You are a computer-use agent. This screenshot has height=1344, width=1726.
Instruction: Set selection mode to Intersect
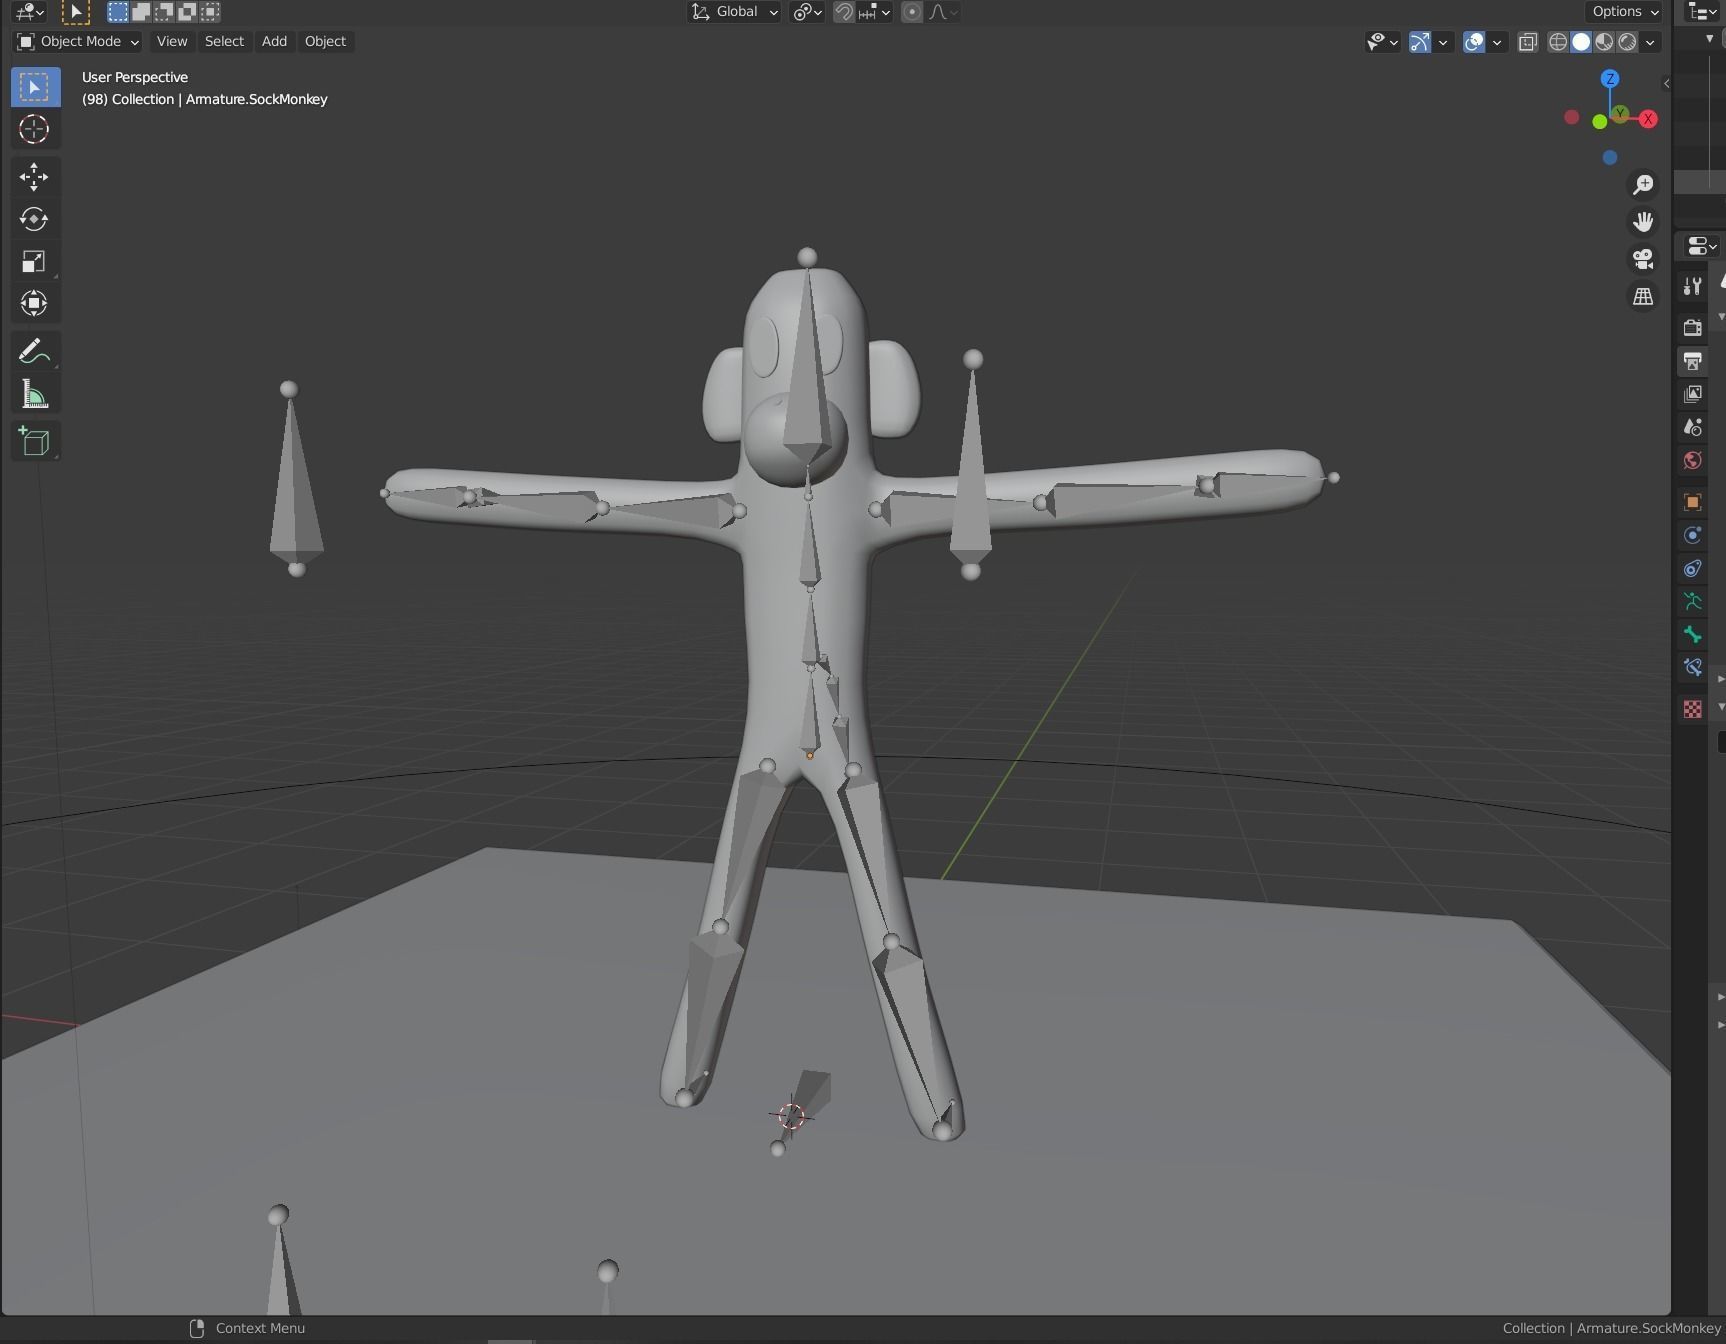210,12
